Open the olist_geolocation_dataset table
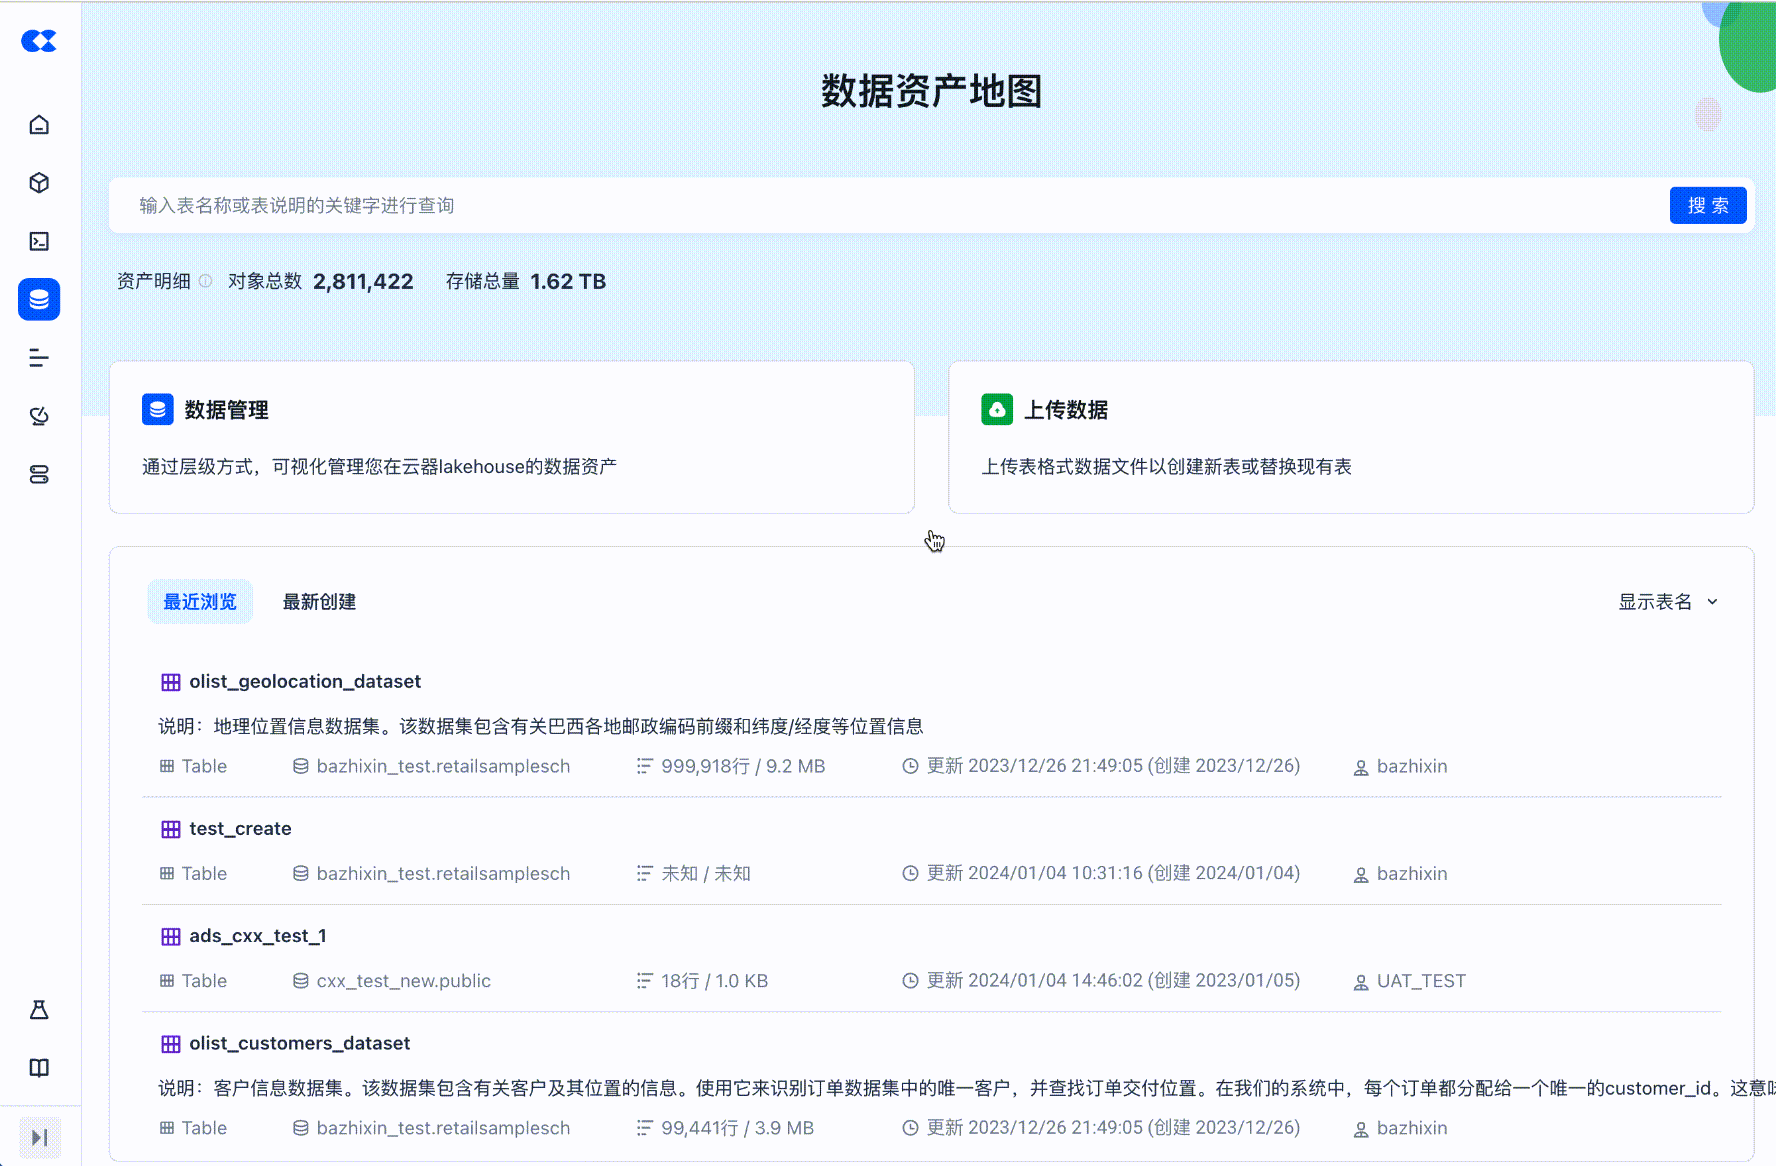This screenshot has height=1166, width=1776. 305,682
